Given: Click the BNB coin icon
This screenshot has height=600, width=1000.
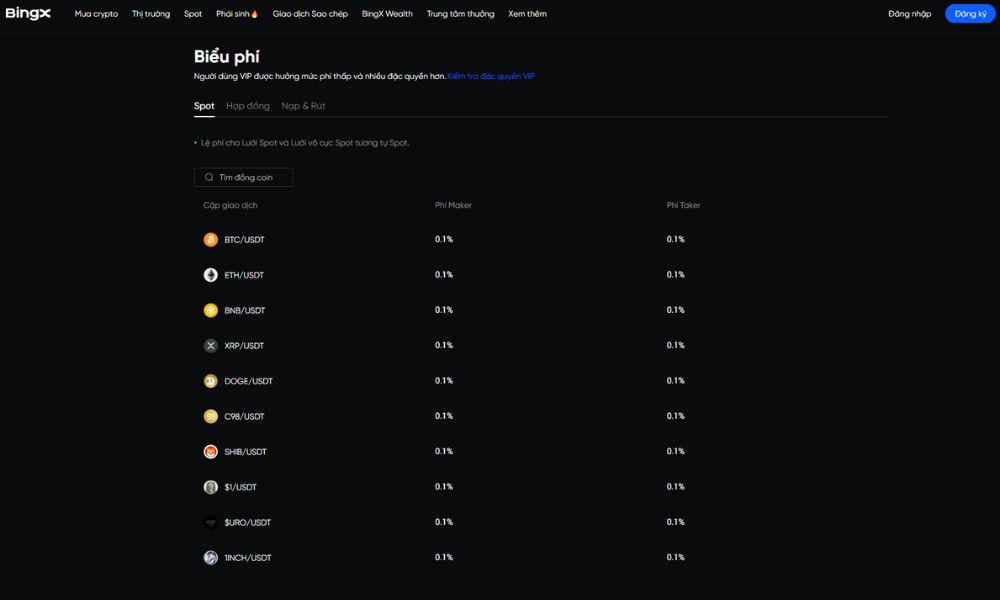Looking at the screenshot, I should [210, 310].
